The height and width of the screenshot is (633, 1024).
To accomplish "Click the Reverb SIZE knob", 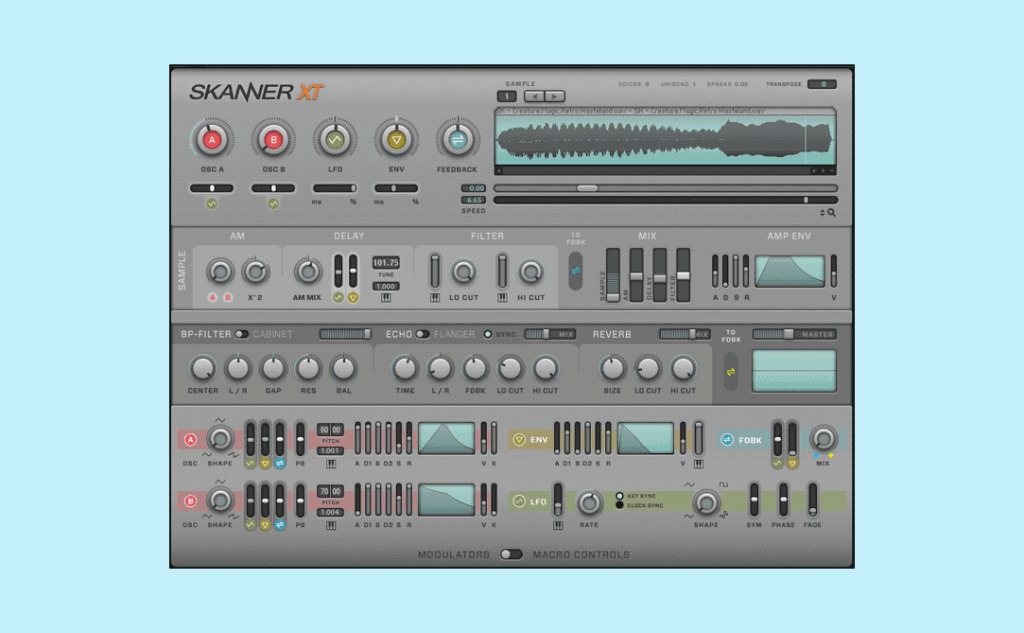I will [612, 369].
